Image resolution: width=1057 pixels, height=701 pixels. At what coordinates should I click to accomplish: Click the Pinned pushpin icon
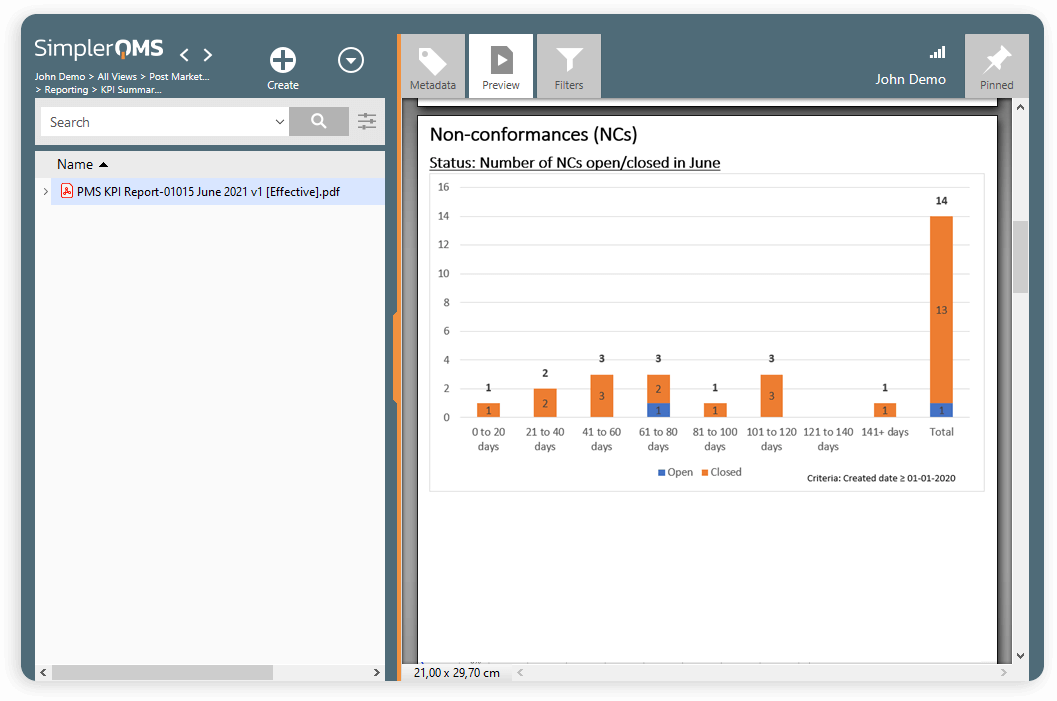996,56
